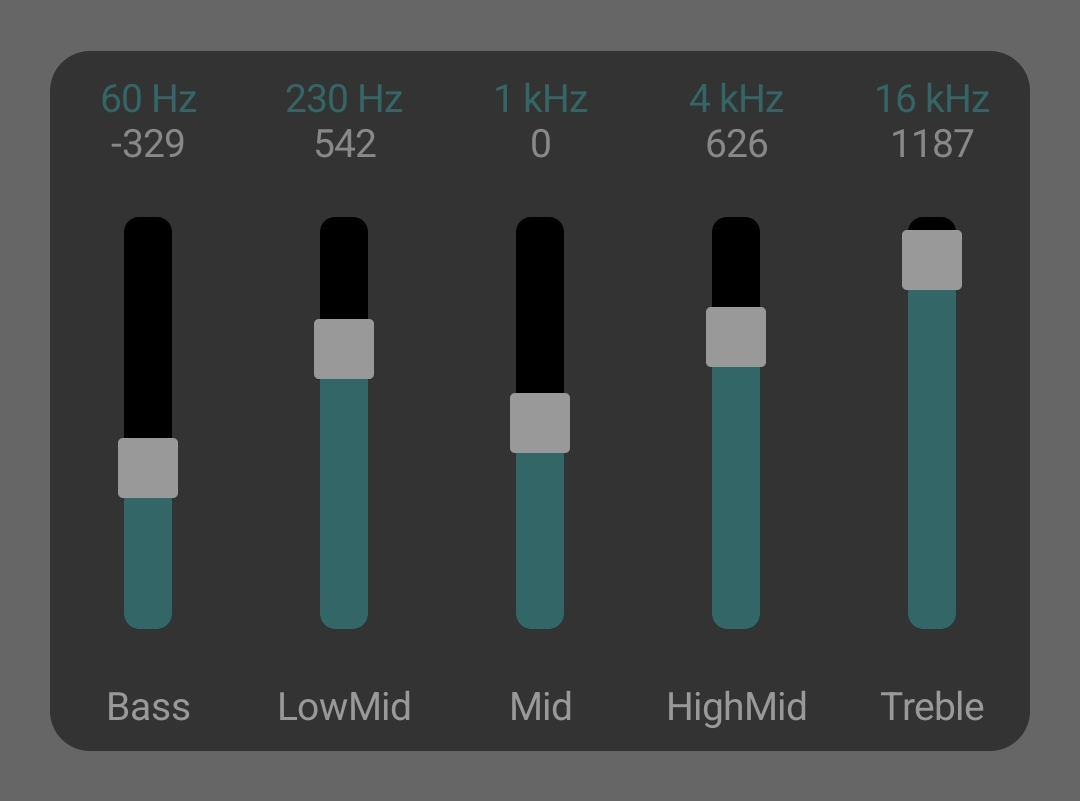This screenshot has width=1080, height=801.
Task: Click the LowMid band label
Action: click(344, 706)
